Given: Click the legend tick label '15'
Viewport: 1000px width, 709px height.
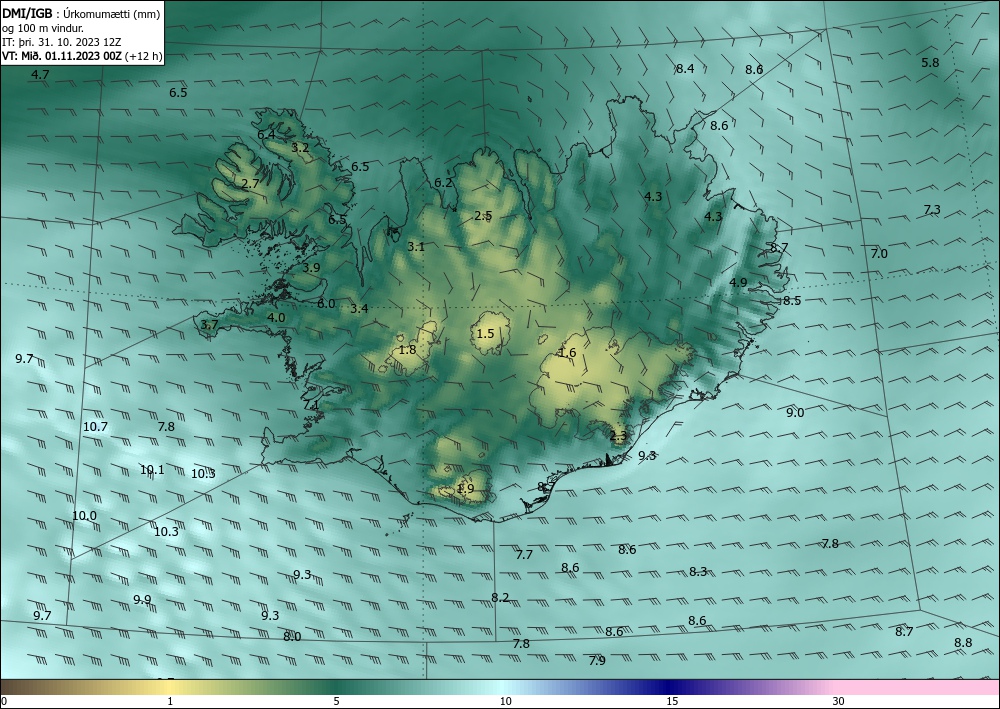Looking at the screenshot, I should [x=672, y=702].
